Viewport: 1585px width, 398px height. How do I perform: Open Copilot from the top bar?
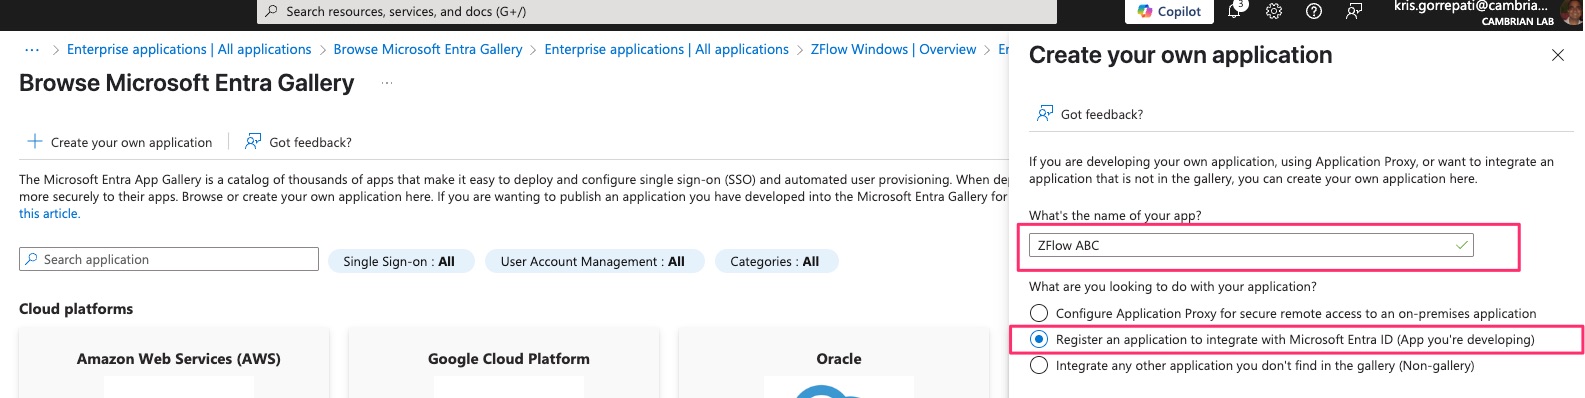(1169, 11)
